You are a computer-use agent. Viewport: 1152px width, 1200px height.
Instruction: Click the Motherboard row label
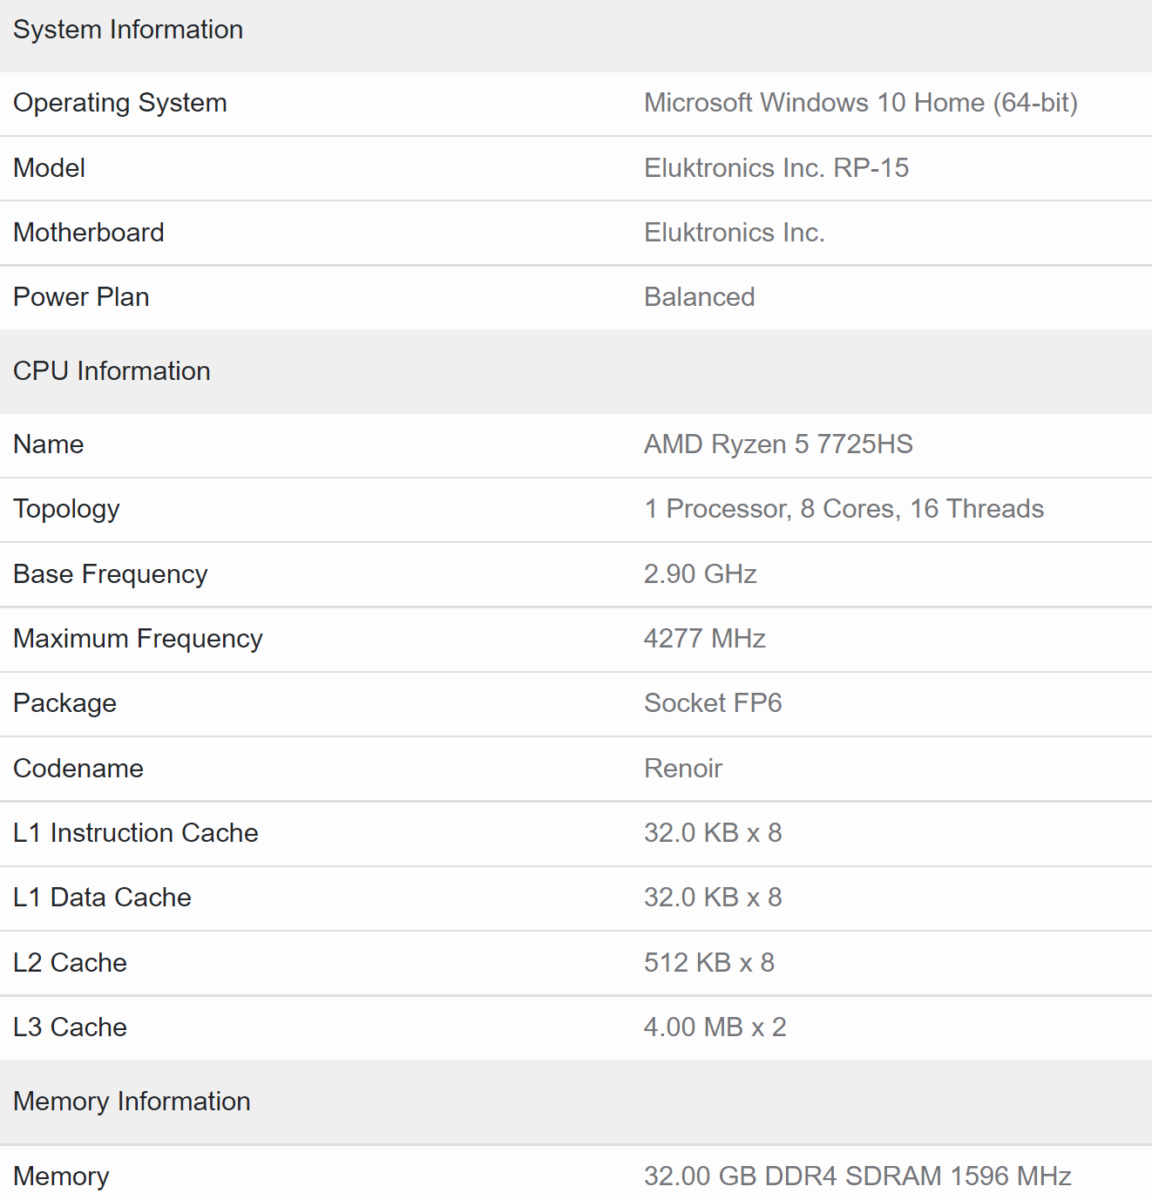tap(88, 233)
